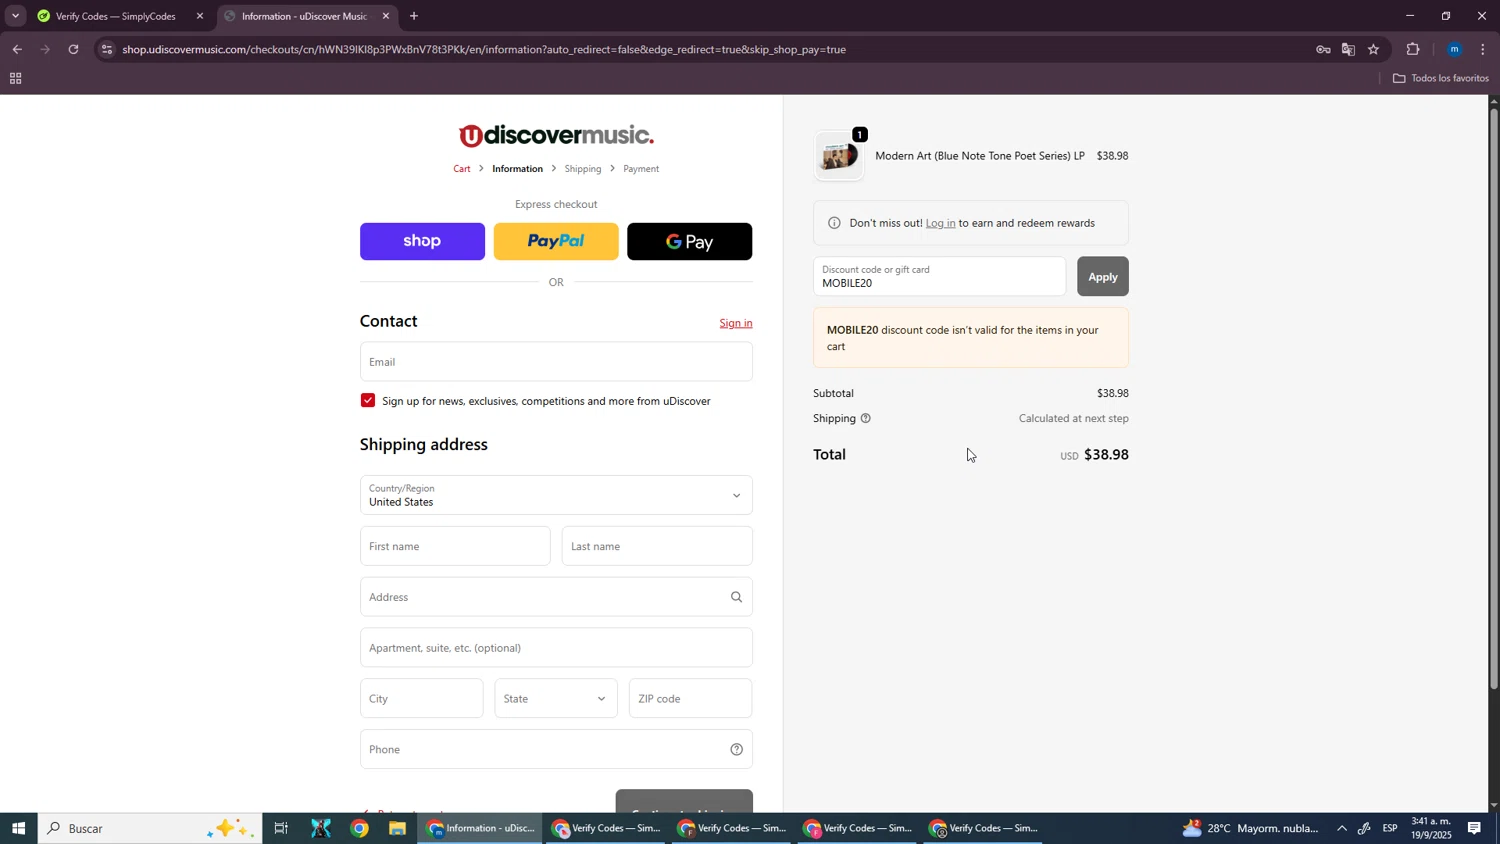The image size is (1500, 844).
Task: Click the phone field help icon
Action: point(737,750)
